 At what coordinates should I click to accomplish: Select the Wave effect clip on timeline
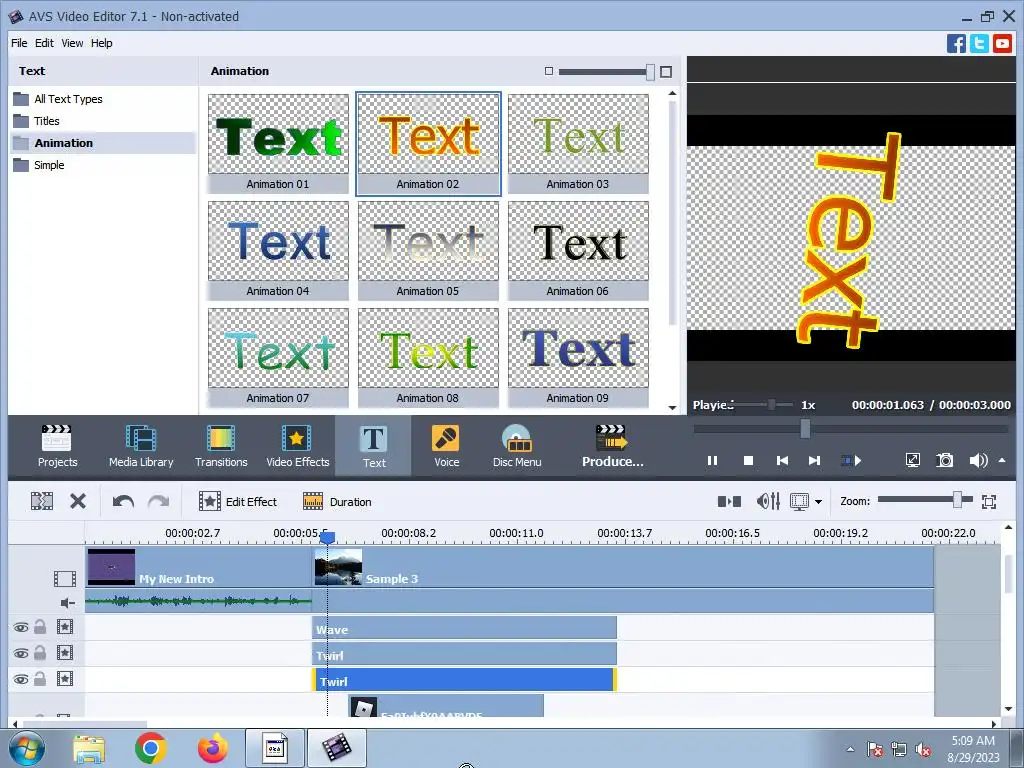464,628
